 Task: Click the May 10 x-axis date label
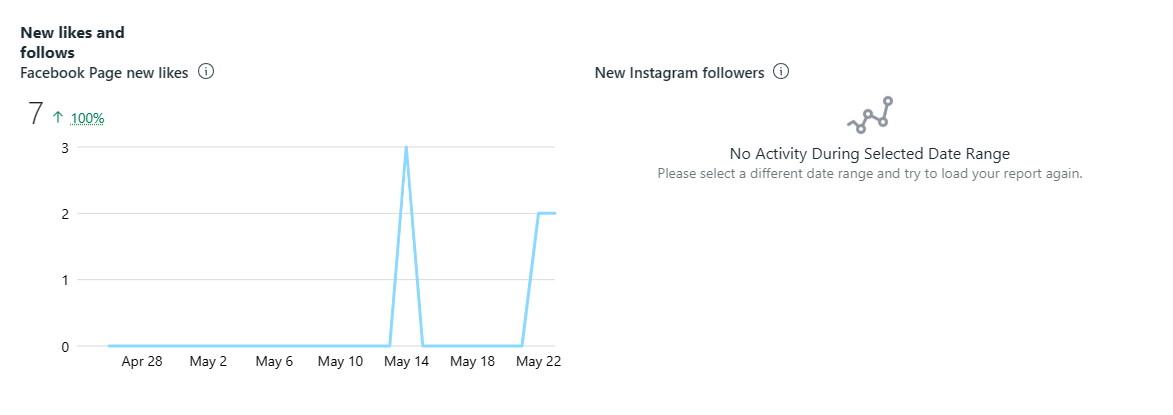point(340,362)
